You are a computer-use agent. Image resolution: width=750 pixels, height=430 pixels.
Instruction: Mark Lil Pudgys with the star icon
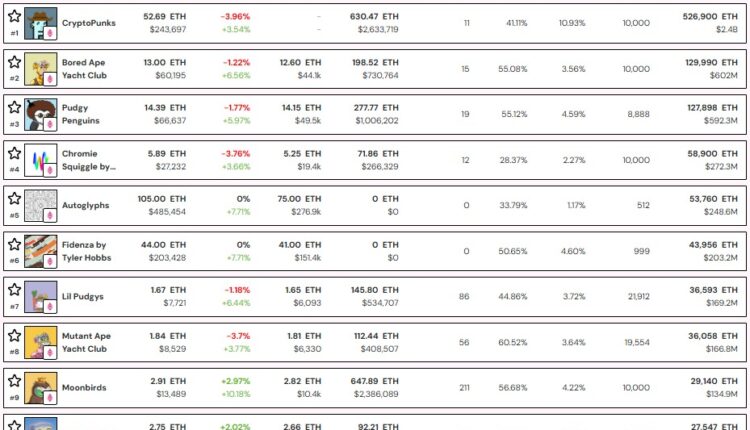tap(14, 289)
